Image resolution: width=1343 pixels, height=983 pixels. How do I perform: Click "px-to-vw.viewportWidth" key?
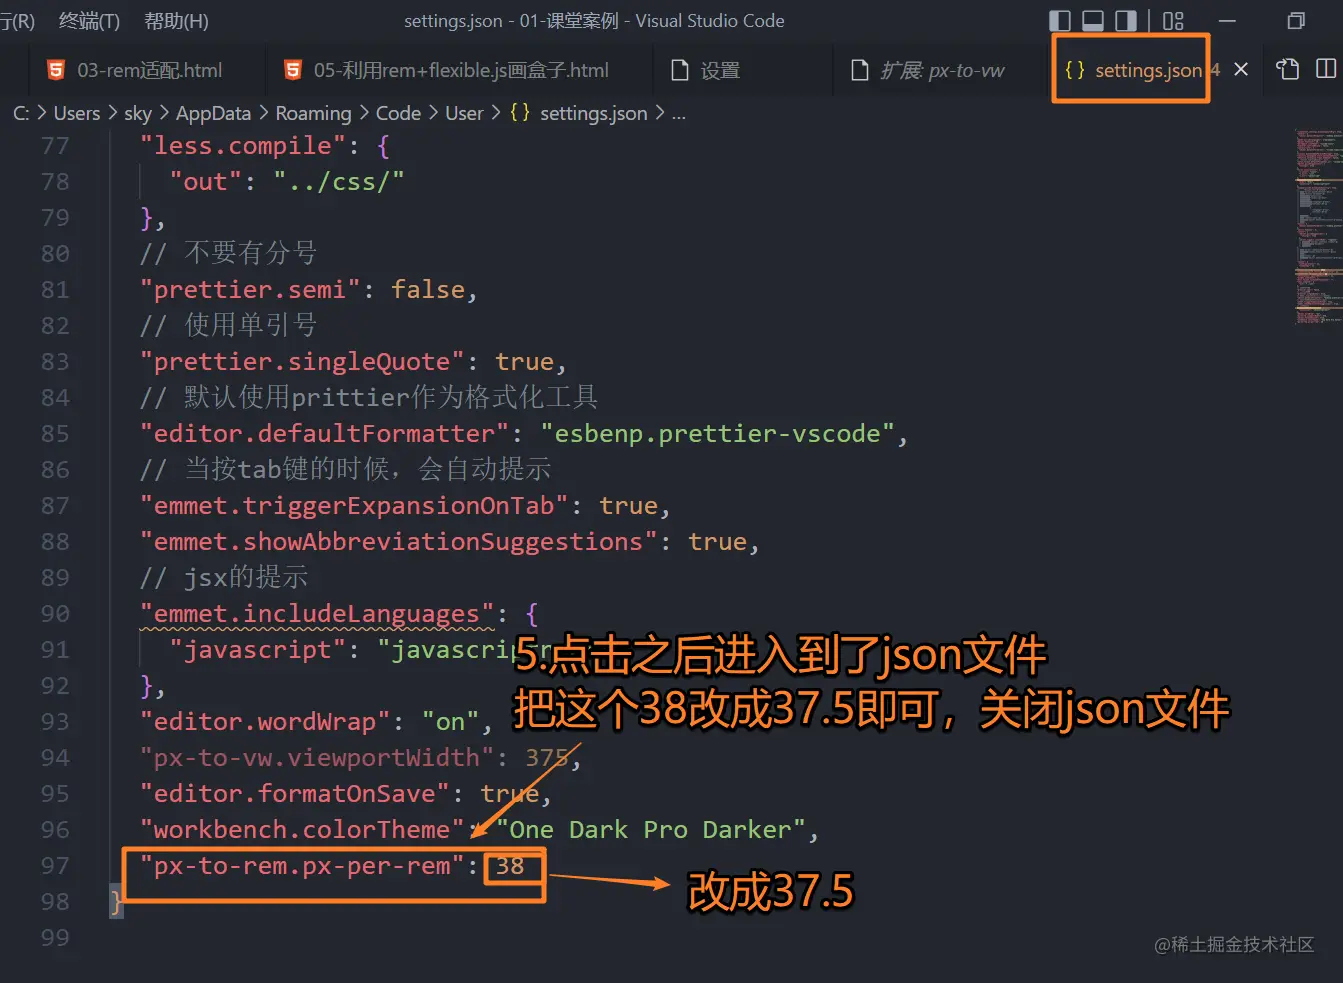[x=317, y=758]
